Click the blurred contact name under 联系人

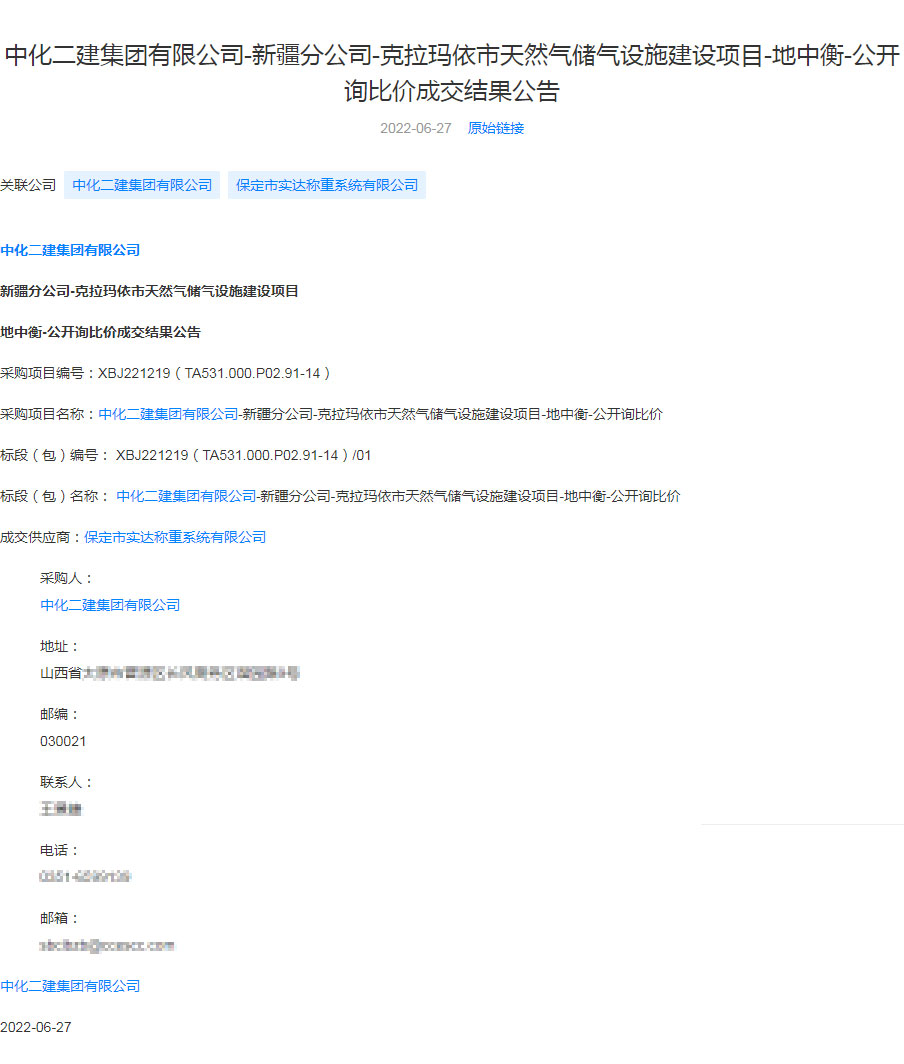[x=61, y=809]
